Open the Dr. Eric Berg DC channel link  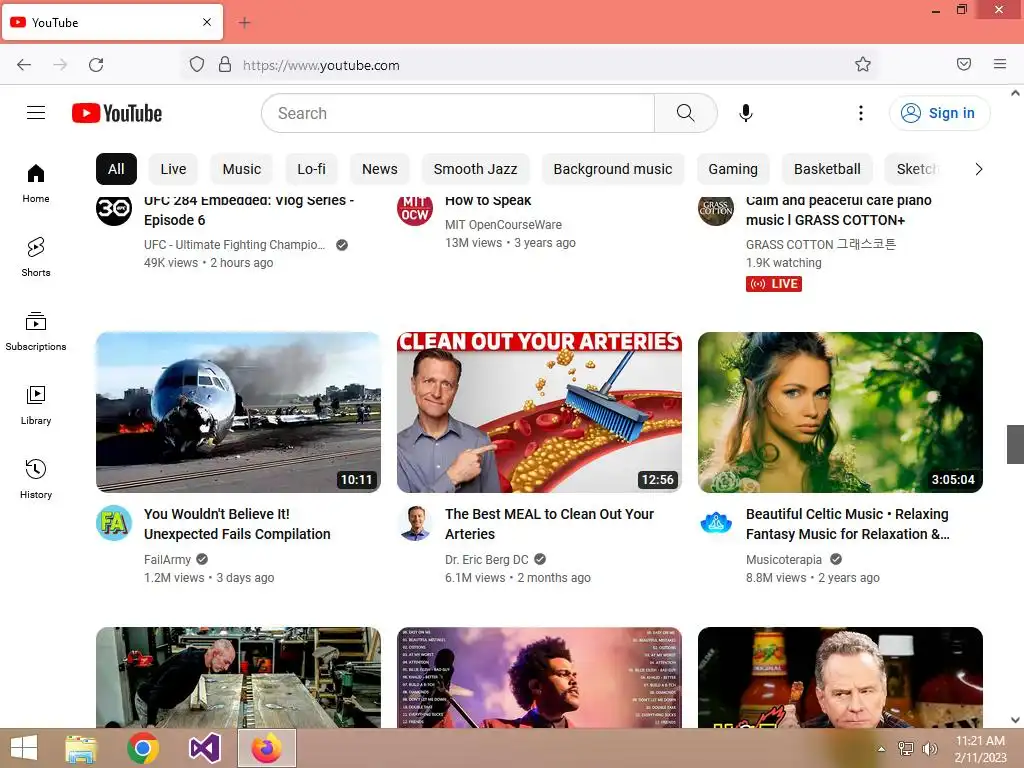487,560
